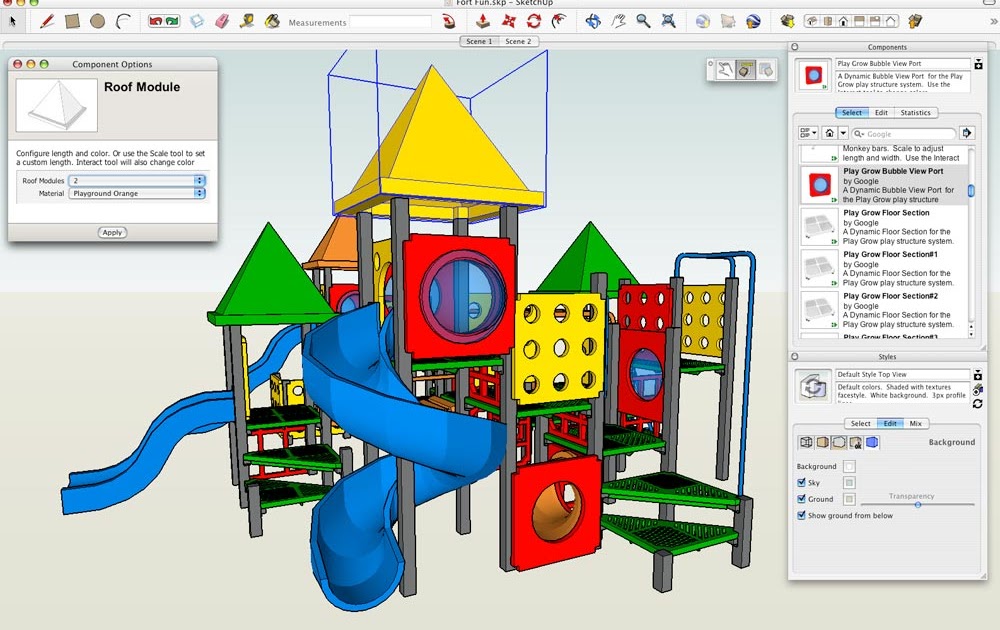Image resolution: width=1000 pixels, height=630 pixels.
Task: Click Apply in Component Options
Action: [112, 233]
